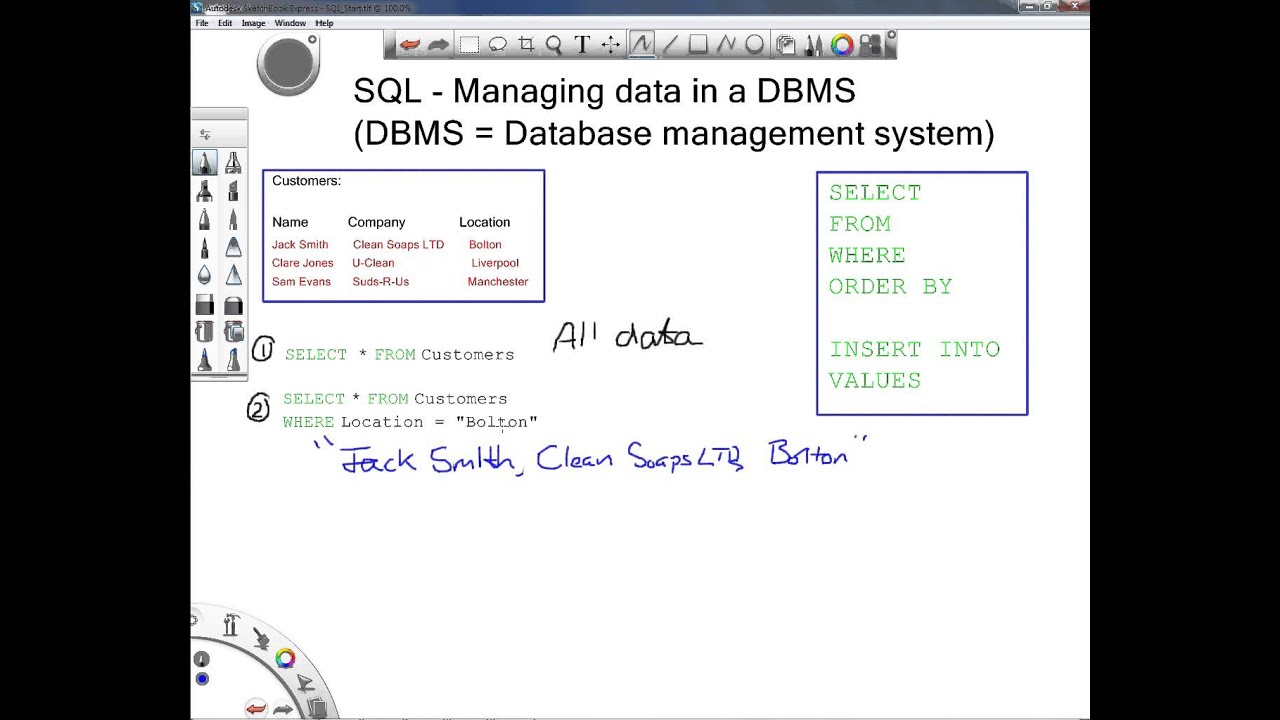Open the Edit menu

[225, 23]
